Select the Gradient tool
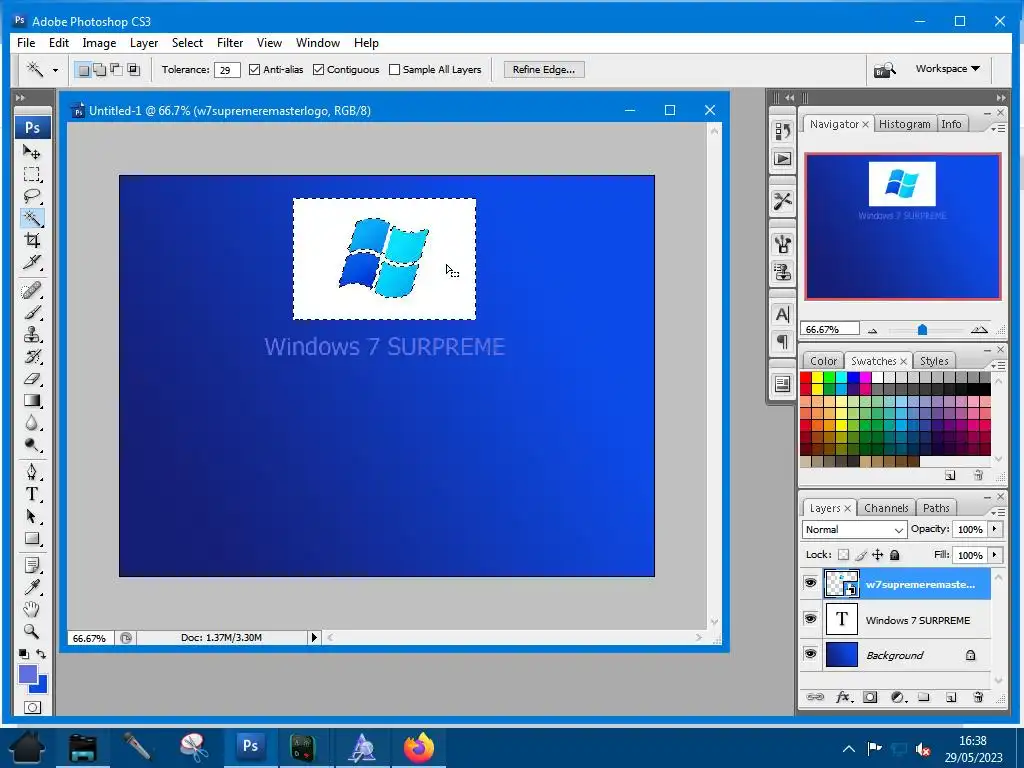 31,400
